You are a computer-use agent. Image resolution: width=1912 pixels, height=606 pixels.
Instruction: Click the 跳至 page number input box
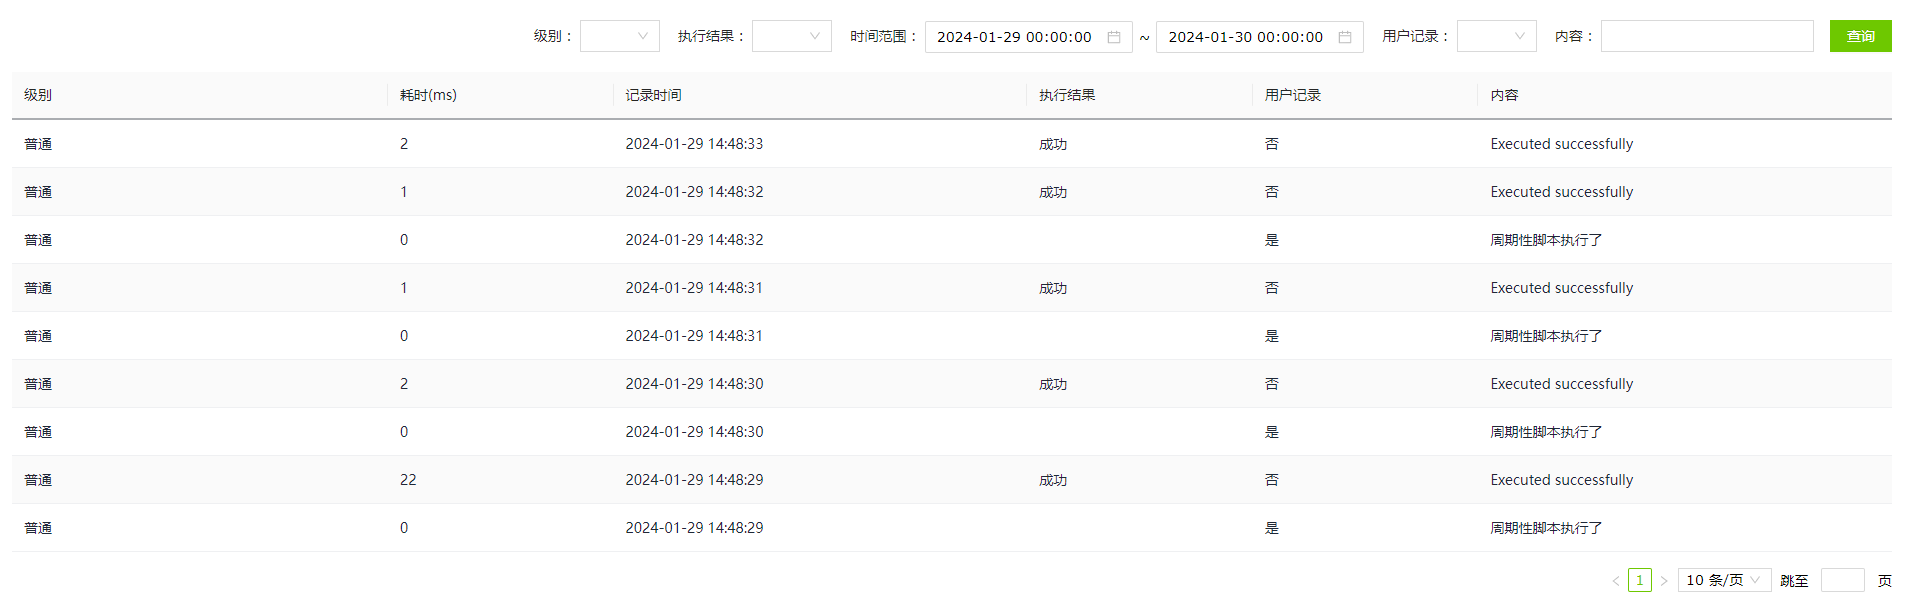pos(1842,580)
